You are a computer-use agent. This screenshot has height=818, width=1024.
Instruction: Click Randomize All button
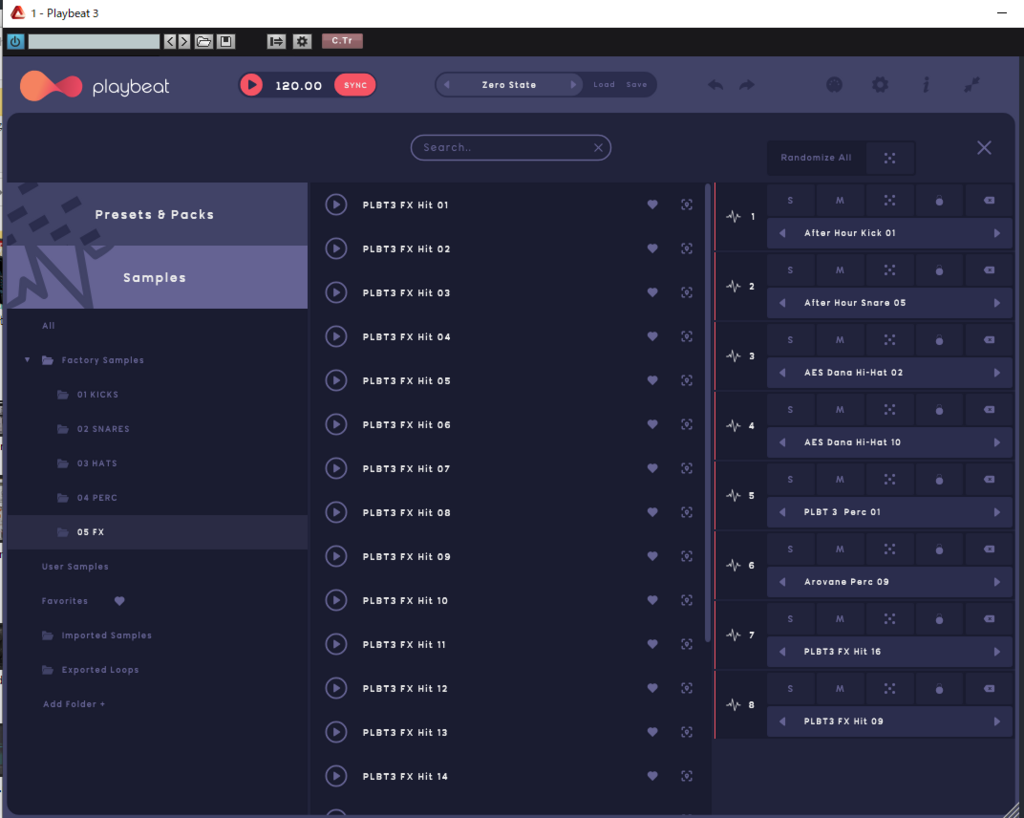(x=816, y=158)
